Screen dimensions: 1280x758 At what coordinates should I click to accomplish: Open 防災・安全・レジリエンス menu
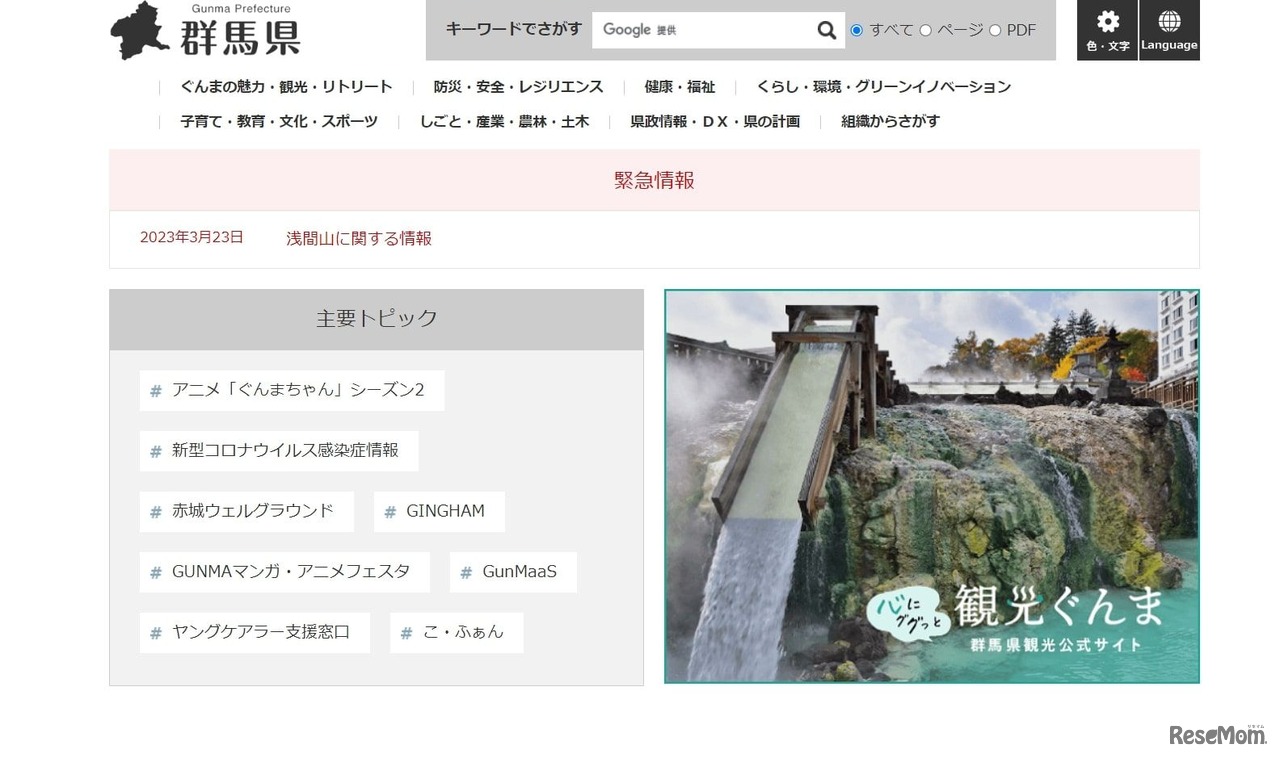(x=518, y=87)
